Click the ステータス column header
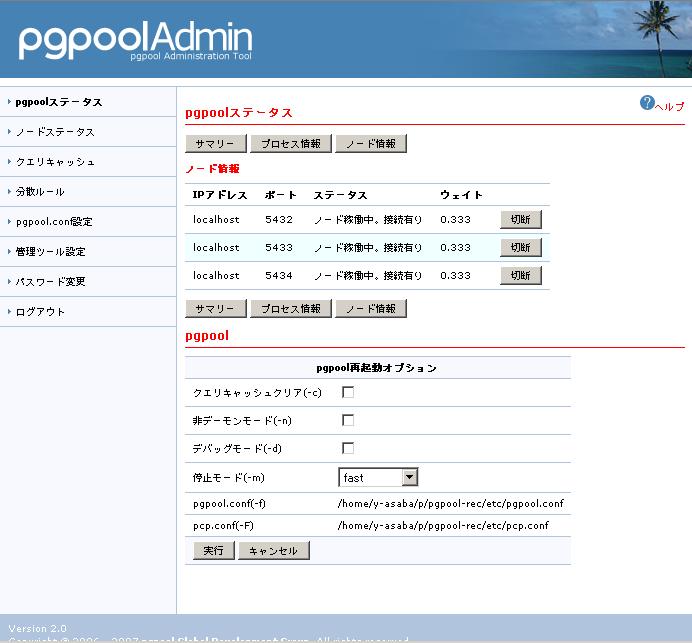The image size is (692, 643). [340, 195]
